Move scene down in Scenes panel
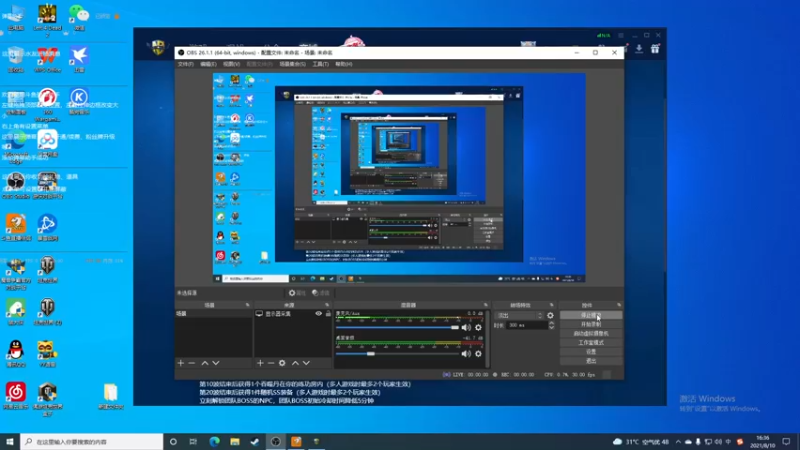800x450 pixels. point(216,363)
